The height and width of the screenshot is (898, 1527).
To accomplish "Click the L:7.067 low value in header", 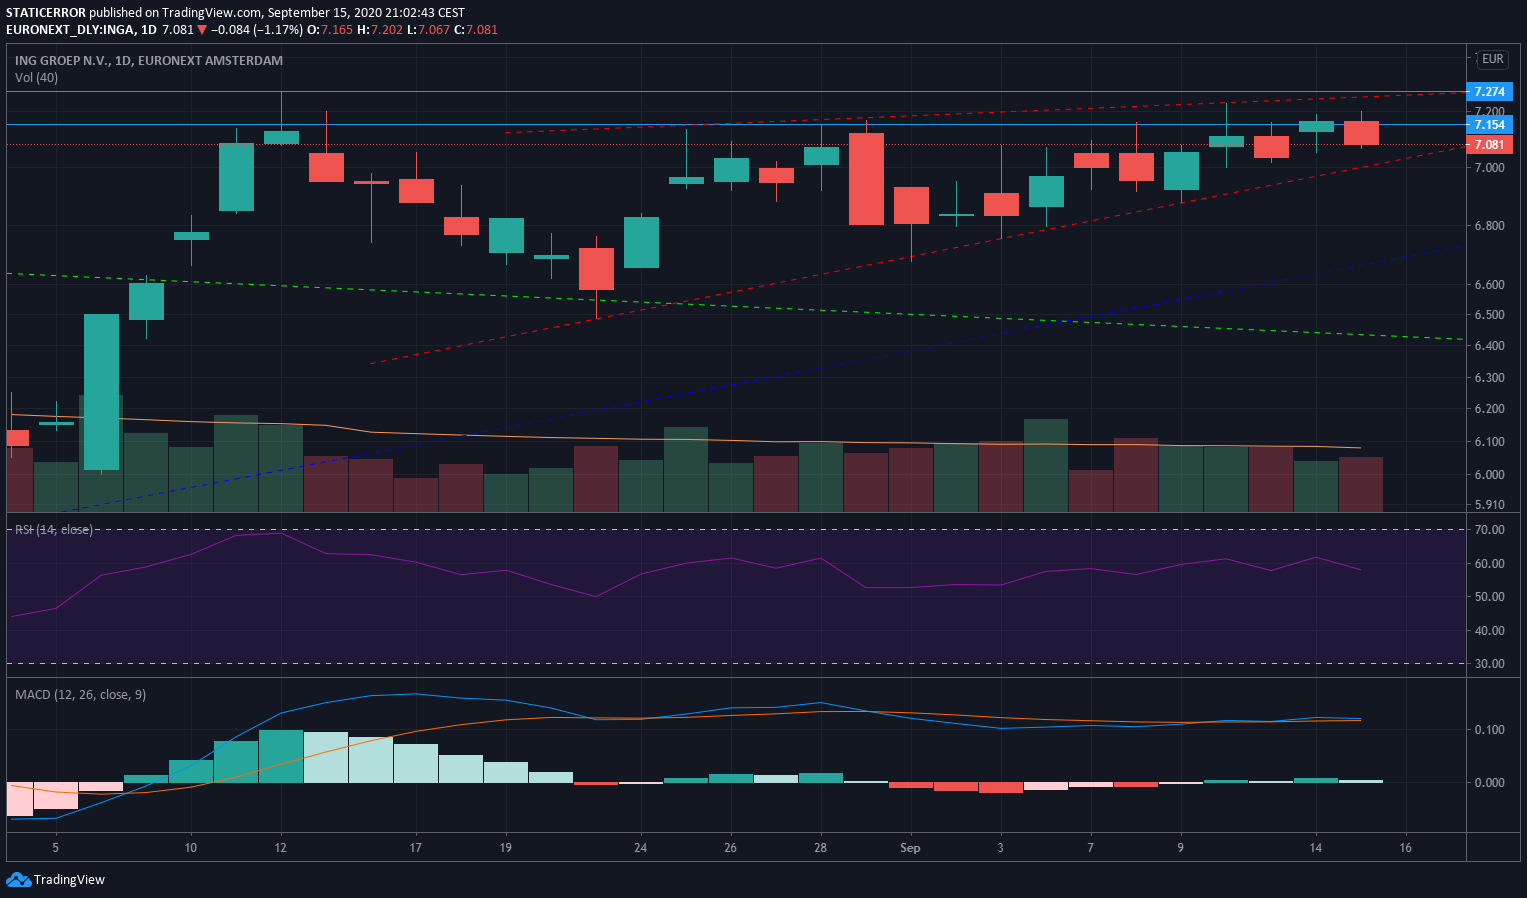I will pyautogui.click(x=428, y=30).
